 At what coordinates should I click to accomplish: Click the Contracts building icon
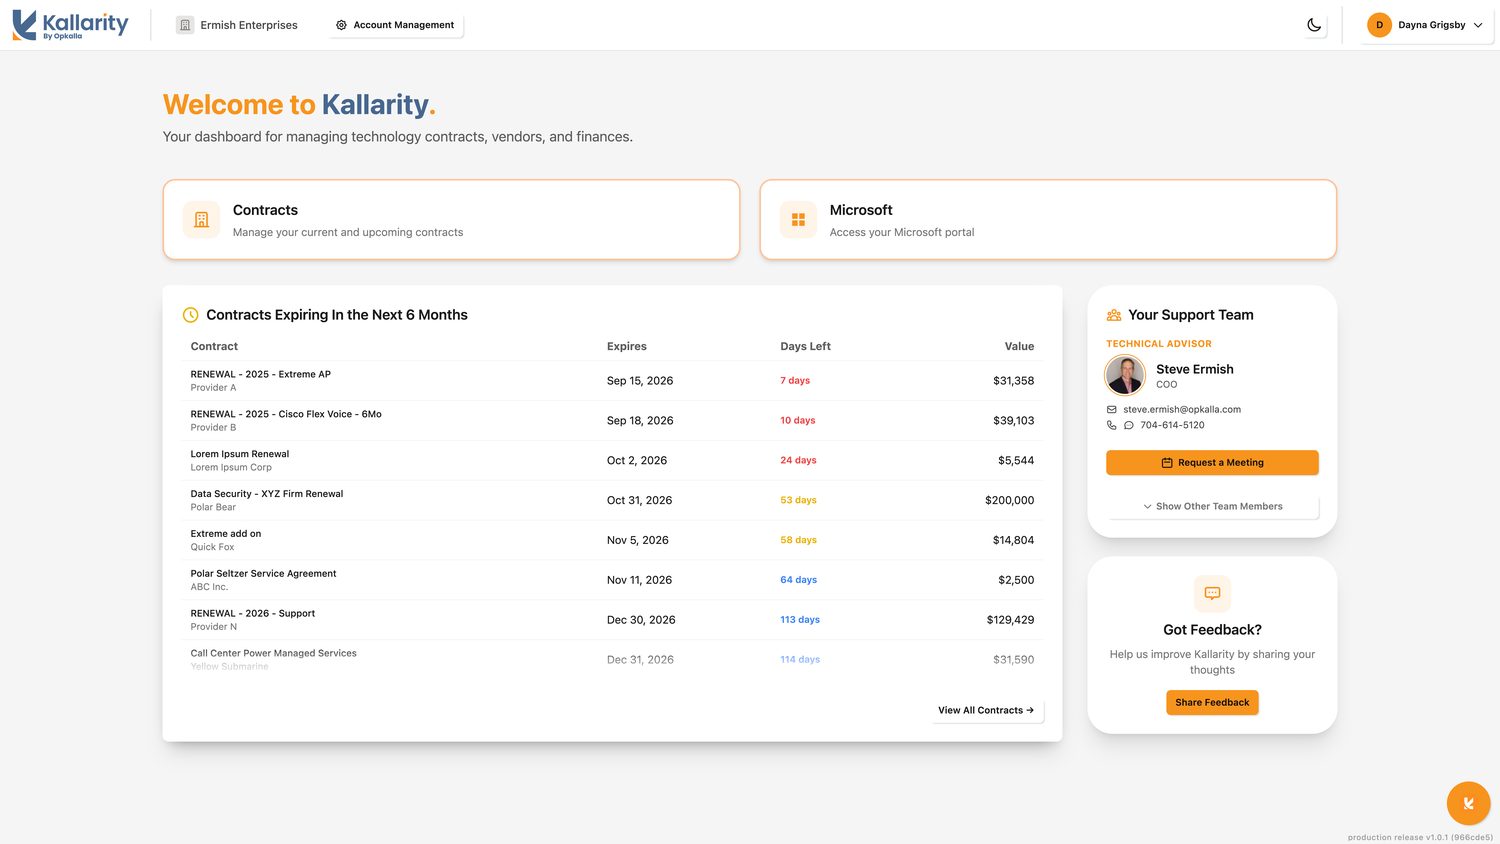(x=201, y=220)
